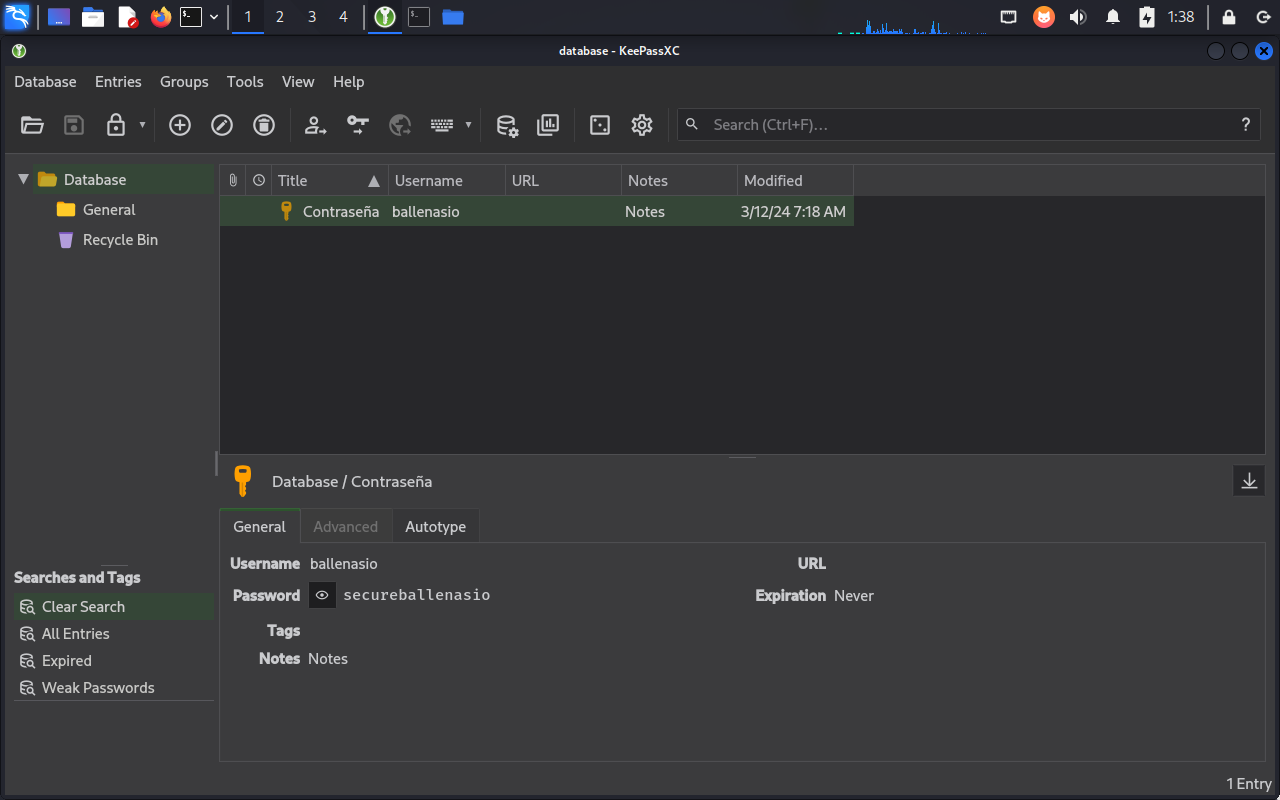Open application settings gear icon
Screen dimensions: 1280x800
click(642, 125)
